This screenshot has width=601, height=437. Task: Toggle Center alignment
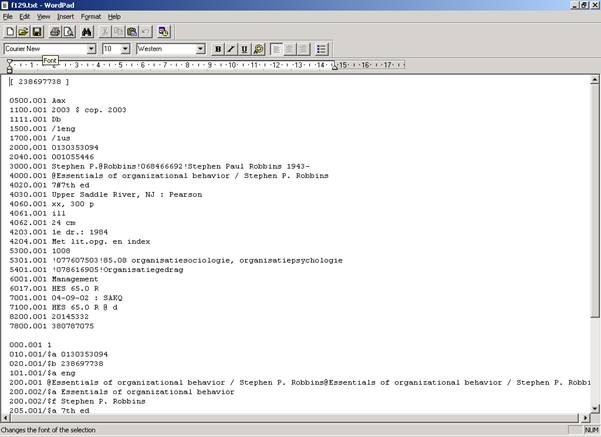point(290,49)
